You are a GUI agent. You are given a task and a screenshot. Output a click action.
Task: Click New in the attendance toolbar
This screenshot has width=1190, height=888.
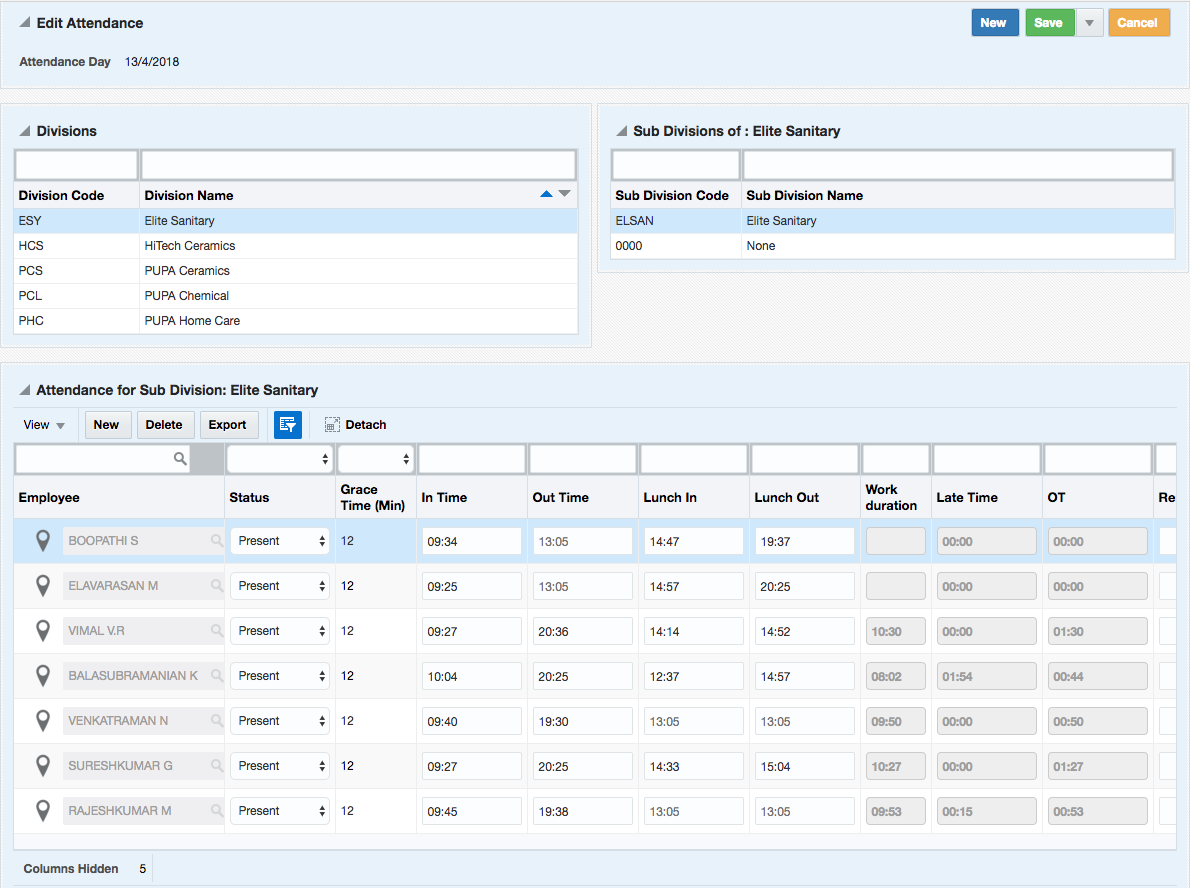(107, 425)
